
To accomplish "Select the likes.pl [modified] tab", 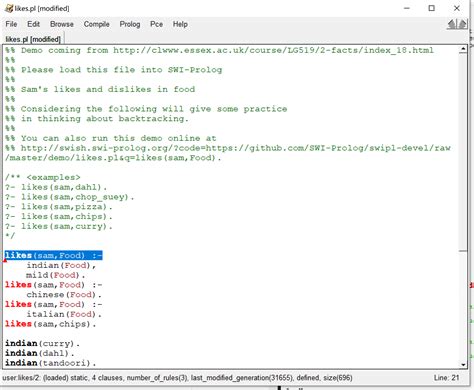I will 33,39.
